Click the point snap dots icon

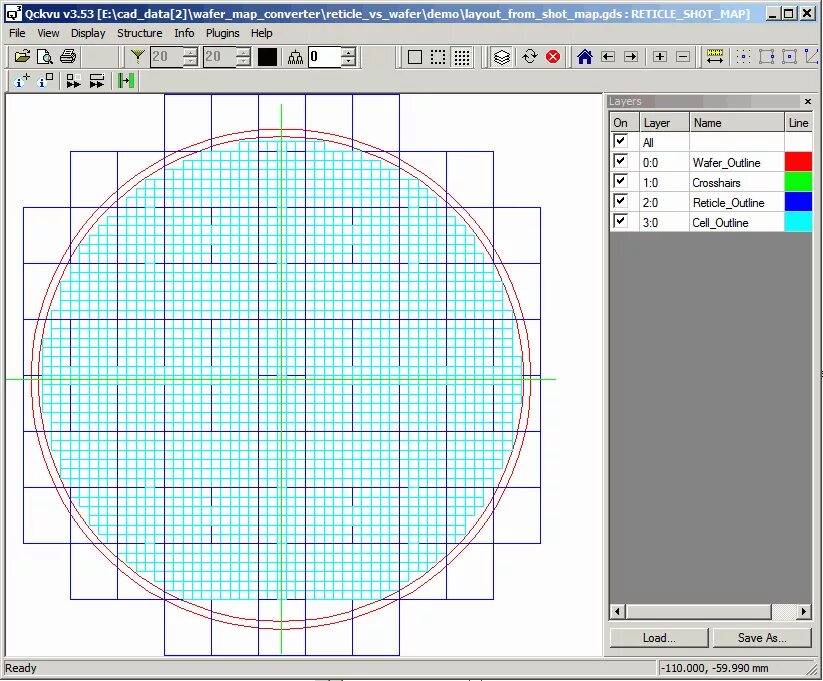pos(743,57)
